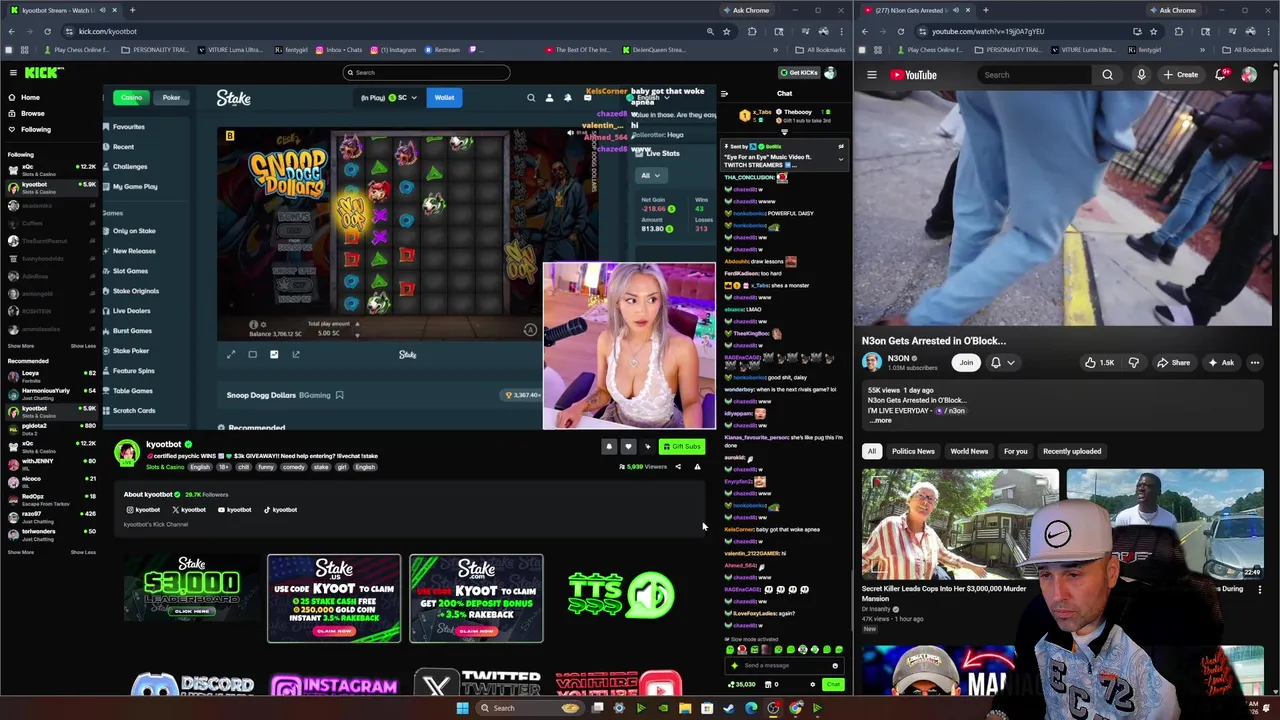Click the Stake search magnifier icon
The height and width of the screenshot is (720, 1280).
click(x=531, y=98)
